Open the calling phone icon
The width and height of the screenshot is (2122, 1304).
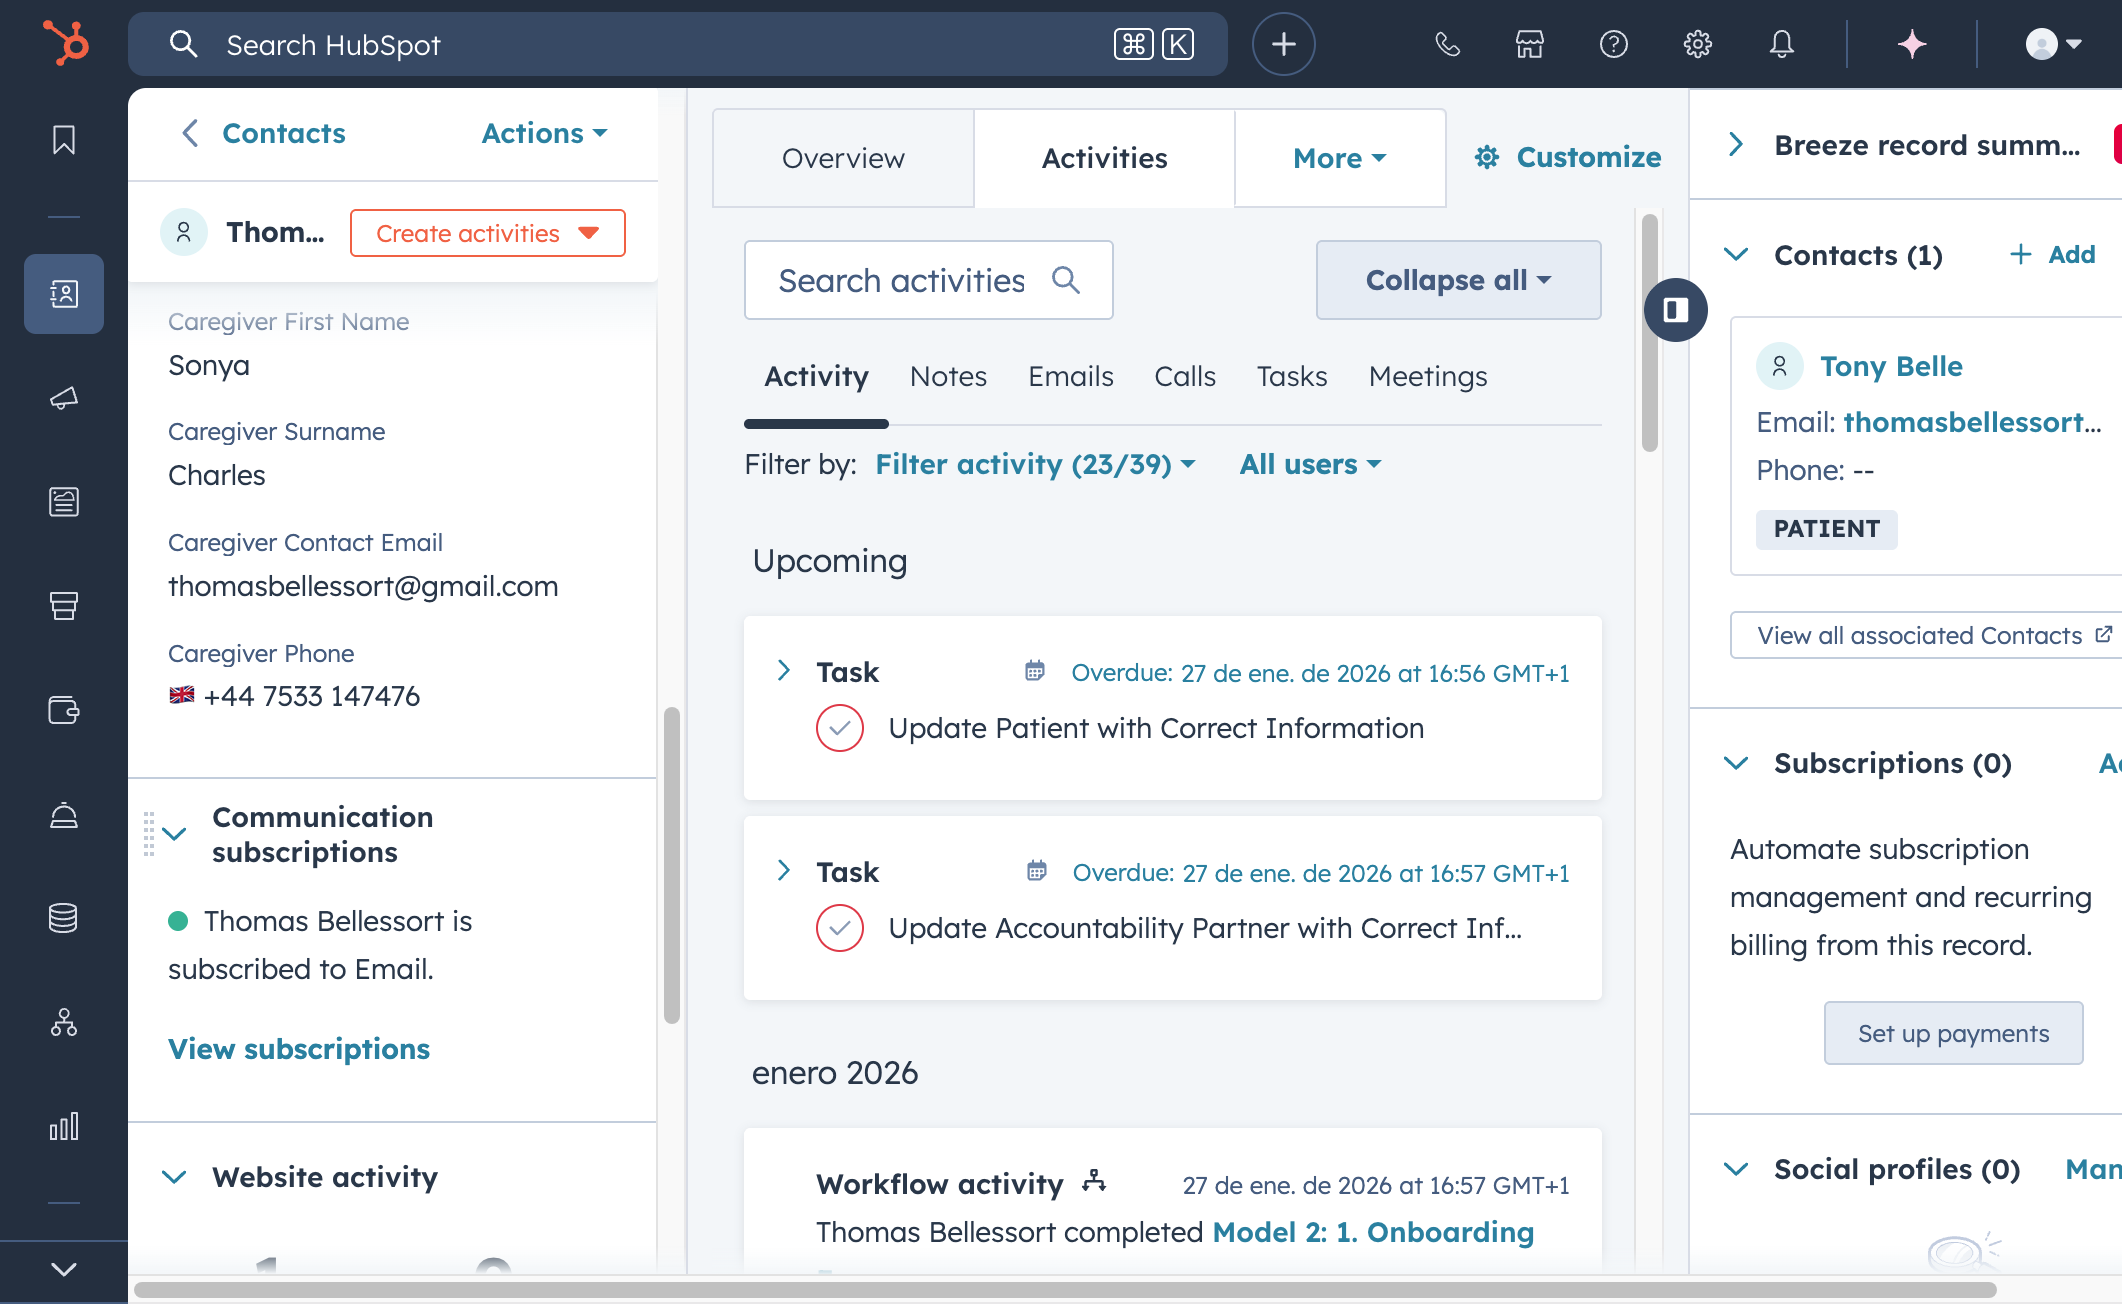1447,44
